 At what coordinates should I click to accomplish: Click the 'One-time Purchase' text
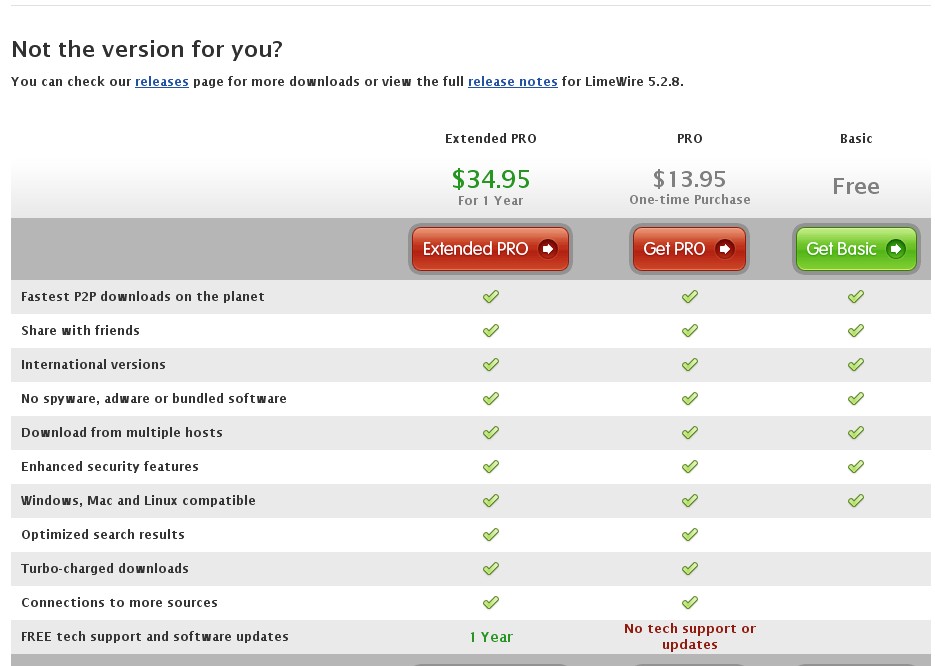[x=690, y=200]
